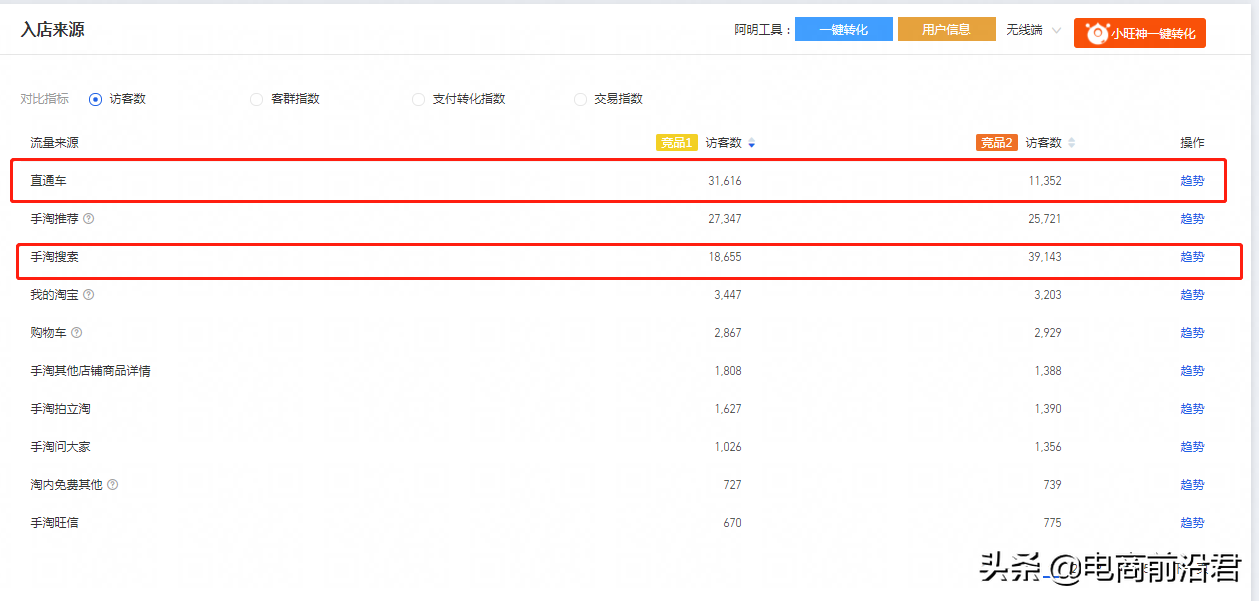
Task: Open the 无线端 dropdown
Action: pyautogui.click(x=1033, y=30)
